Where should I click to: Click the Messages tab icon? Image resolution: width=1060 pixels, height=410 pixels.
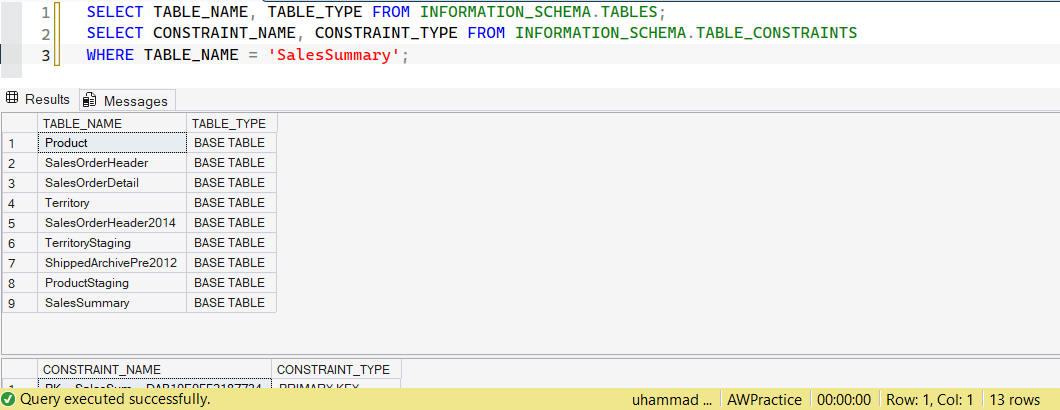[89, 101]
